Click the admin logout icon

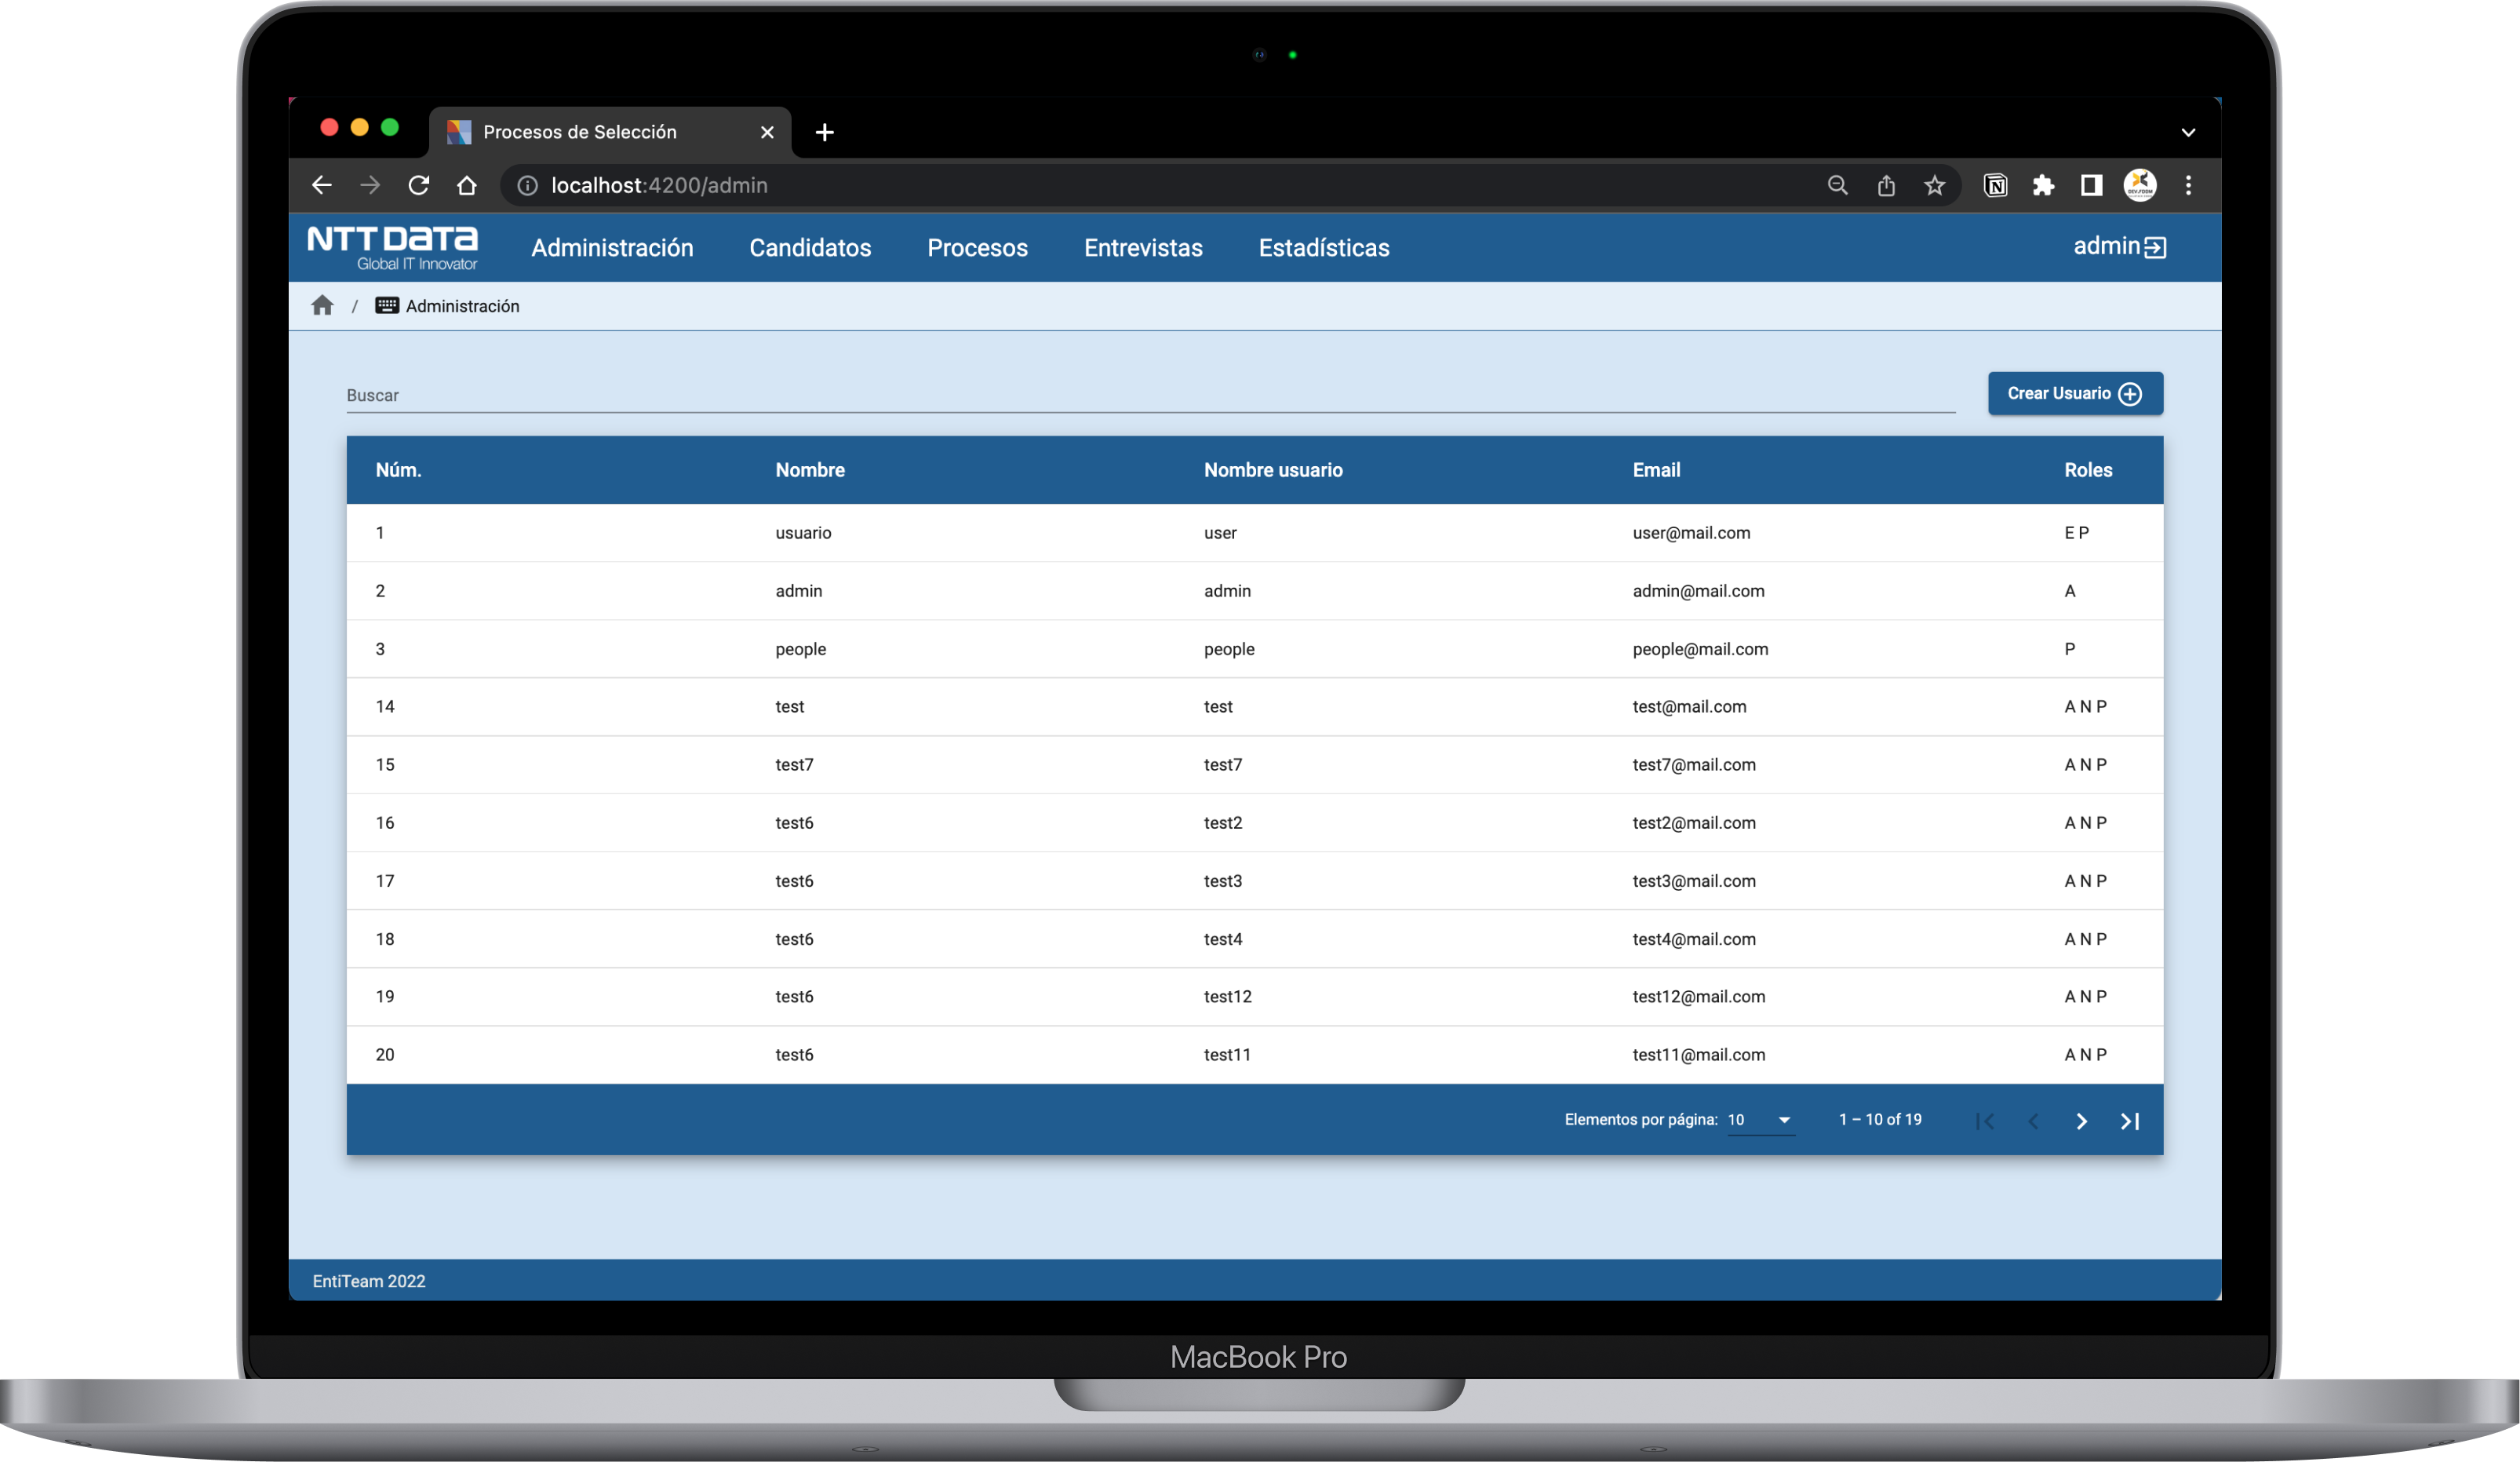click(x=2155, y=247)
